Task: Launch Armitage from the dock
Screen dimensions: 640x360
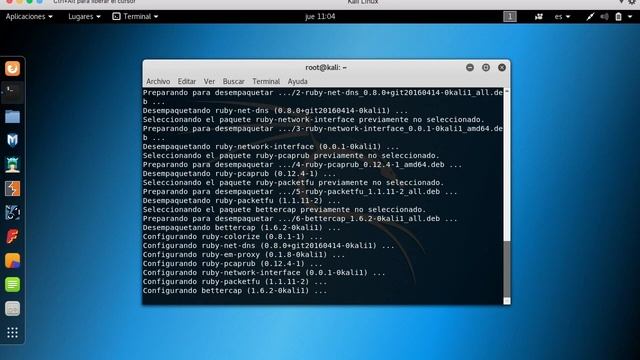Action: [12, 165]
